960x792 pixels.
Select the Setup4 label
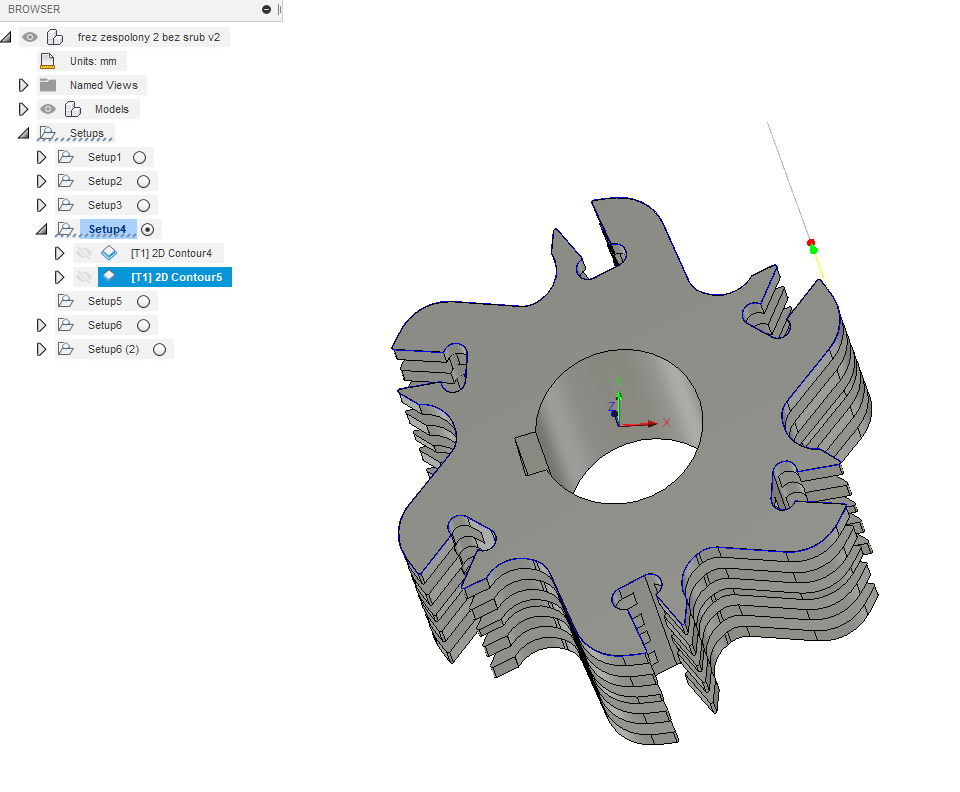(x=107, y=229)
